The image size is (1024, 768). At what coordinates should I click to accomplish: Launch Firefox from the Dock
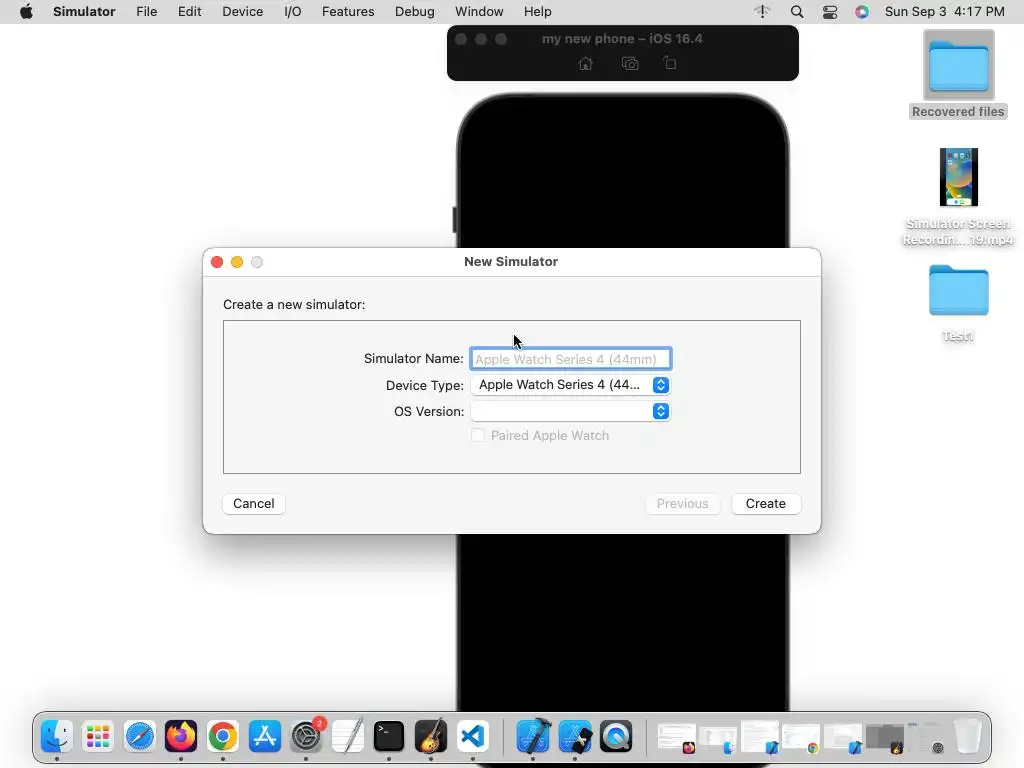coord(181,737)
